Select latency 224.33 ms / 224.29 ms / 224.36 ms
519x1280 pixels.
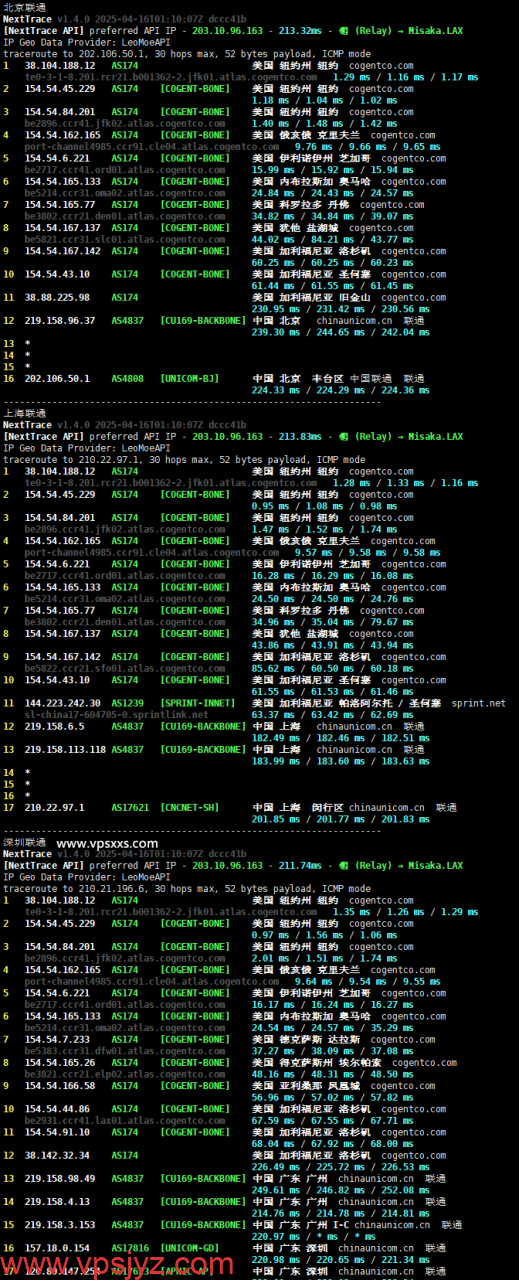pyautogui.click(x=340, y=390)
